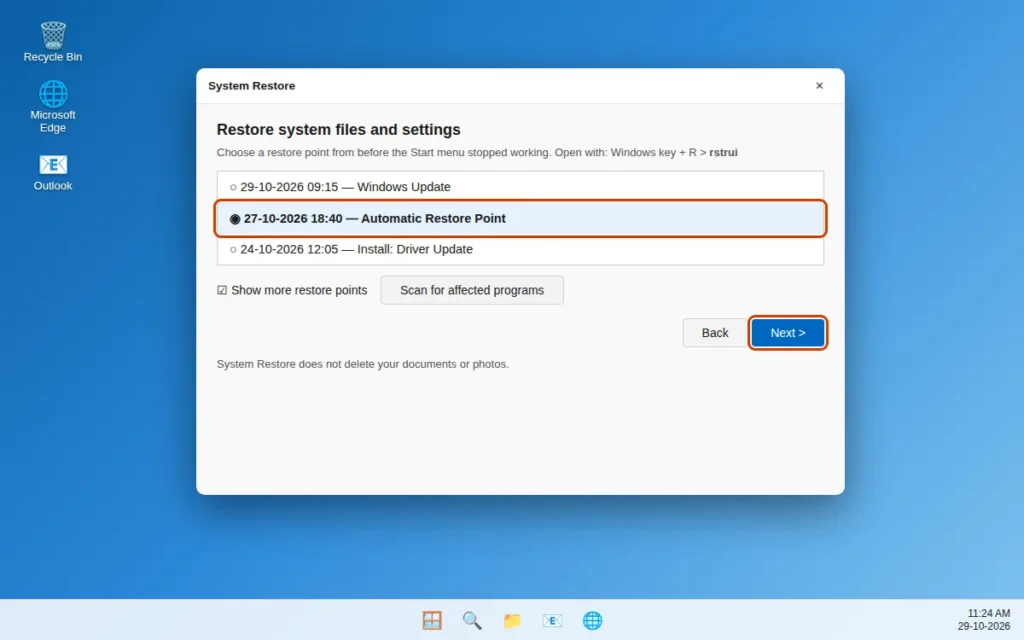Click Scan for affected programs
Image resolution: width=1024 pixels, height=640 pixels.
(x=472, y=290)
